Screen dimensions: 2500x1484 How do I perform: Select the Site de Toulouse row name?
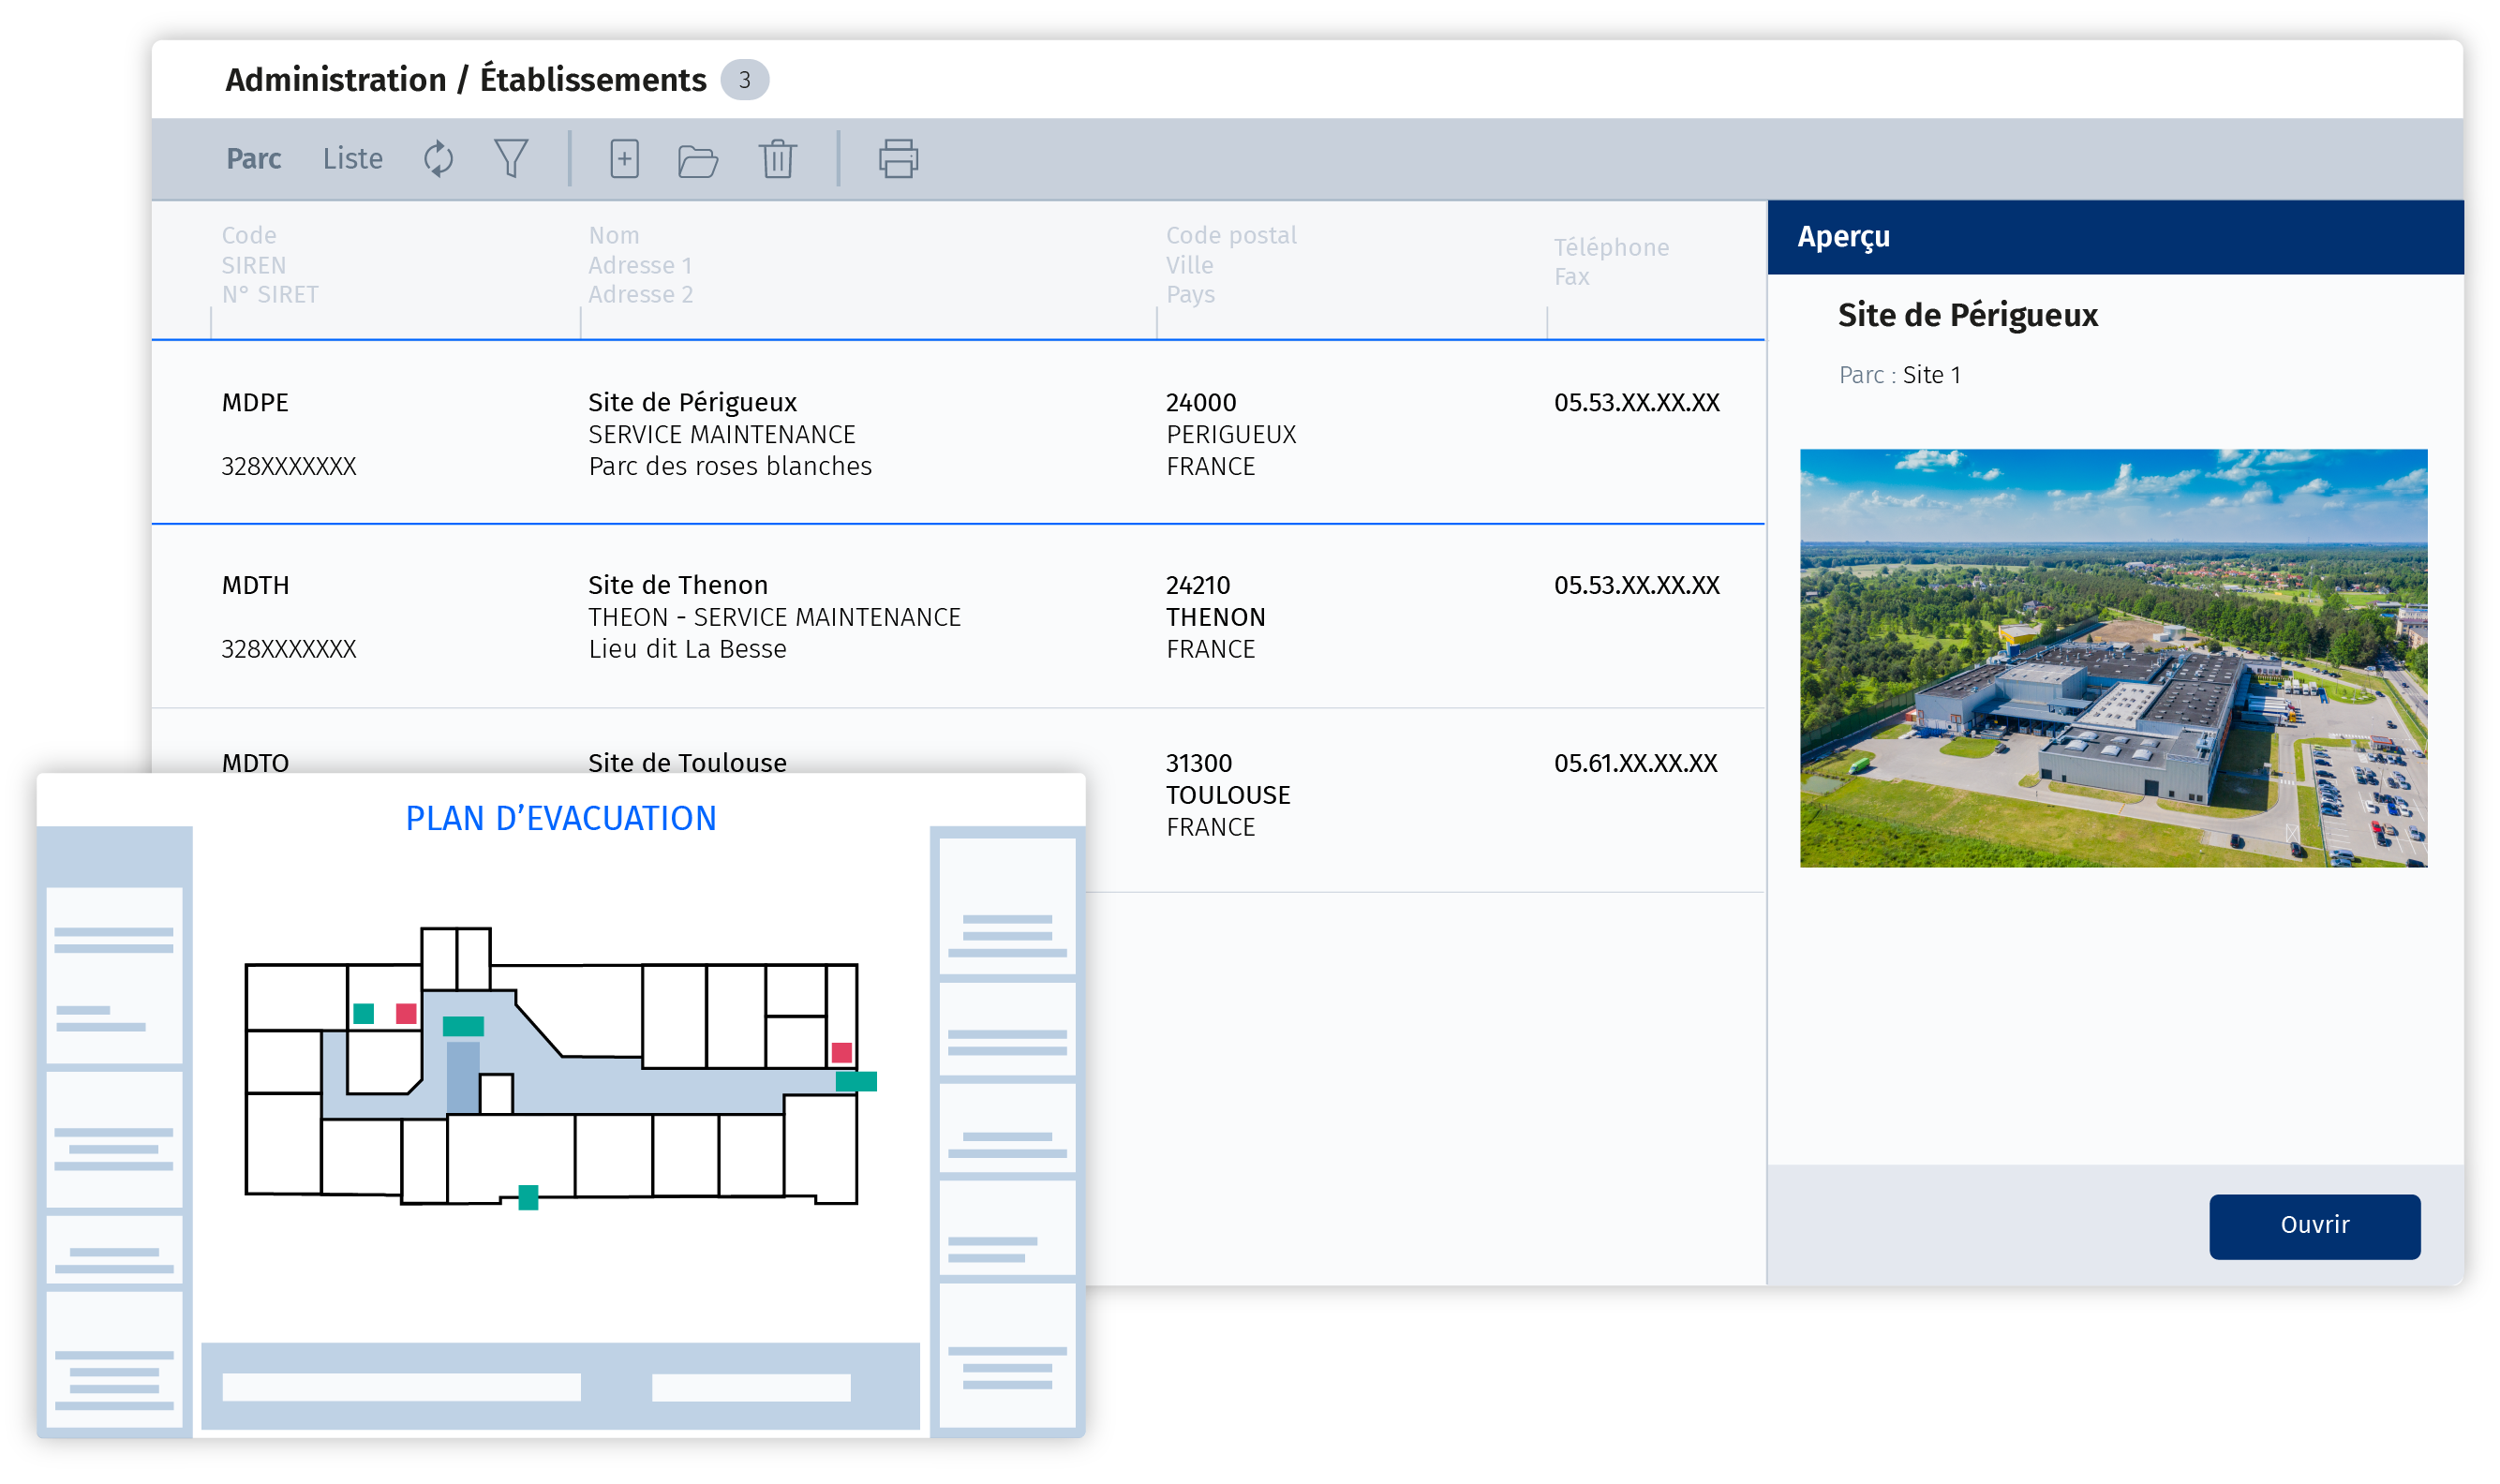tap(687, 763)
